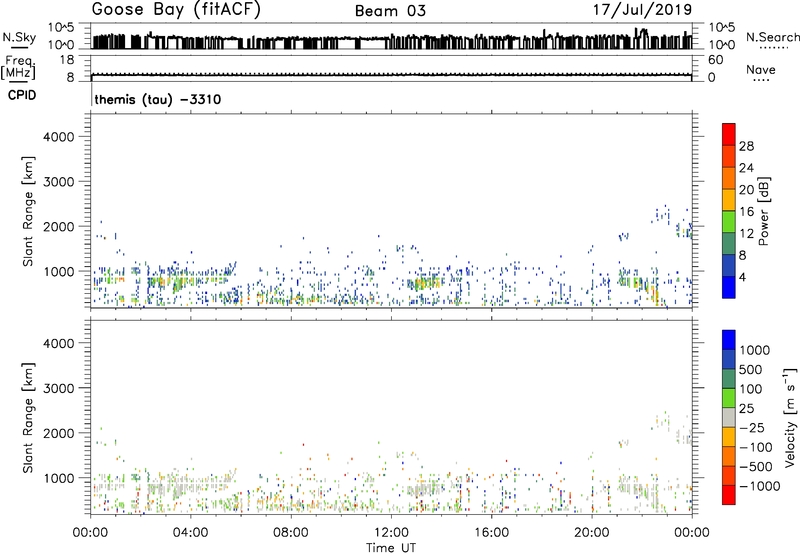This screenshot has height=554, width=800.
Task: Click the orange 20–24 dB Power segment
Action: pyautogui.click(x=729, y=178)
